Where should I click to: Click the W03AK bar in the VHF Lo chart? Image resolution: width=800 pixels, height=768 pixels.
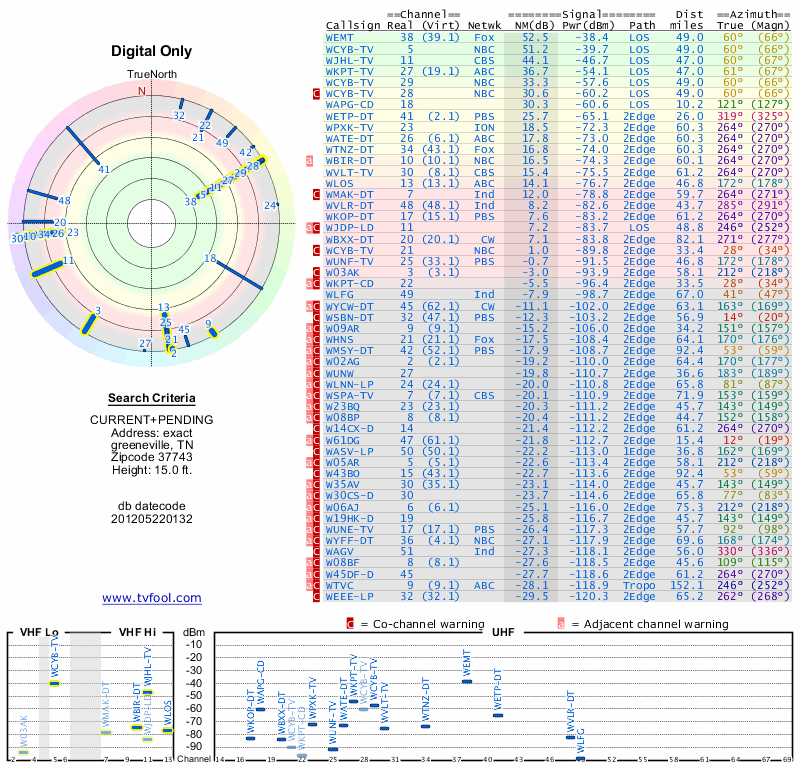coord(23,753)
